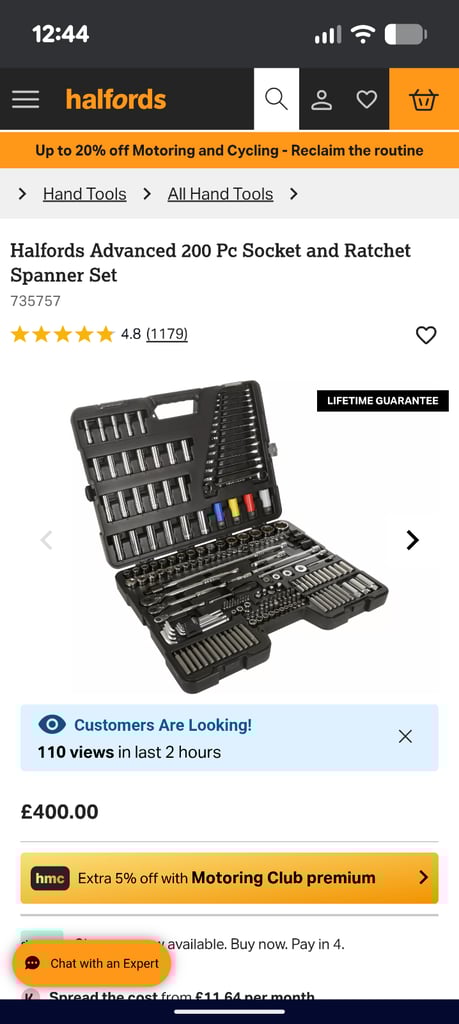Tap the socket set product image

coord(229,537)
